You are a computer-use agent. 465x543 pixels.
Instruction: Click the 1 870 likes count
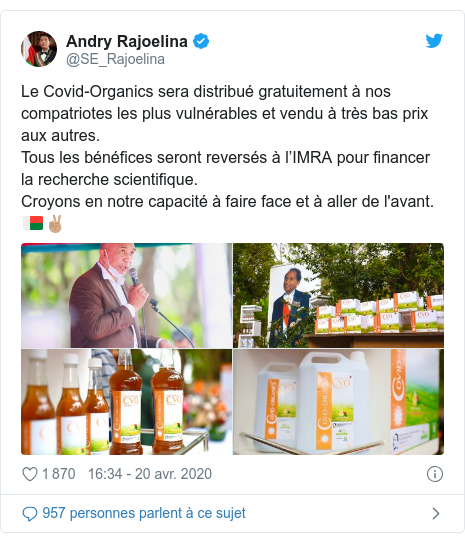click(x=59, y=474)
